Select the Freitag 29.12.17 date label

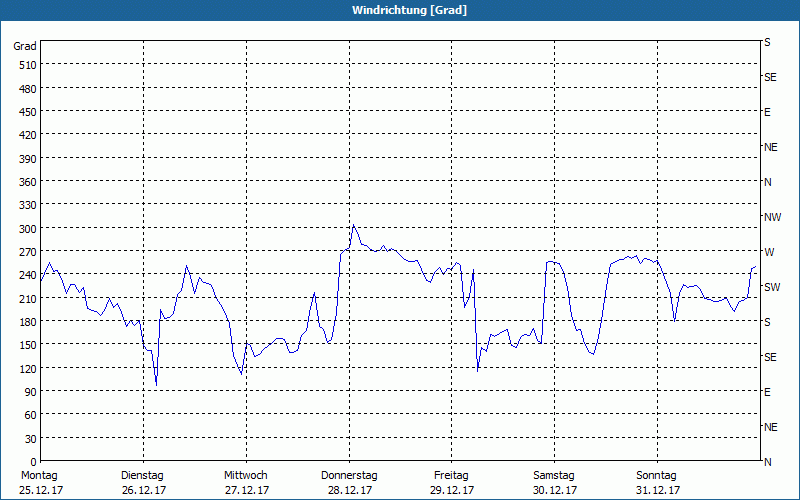tap(452, 483)
